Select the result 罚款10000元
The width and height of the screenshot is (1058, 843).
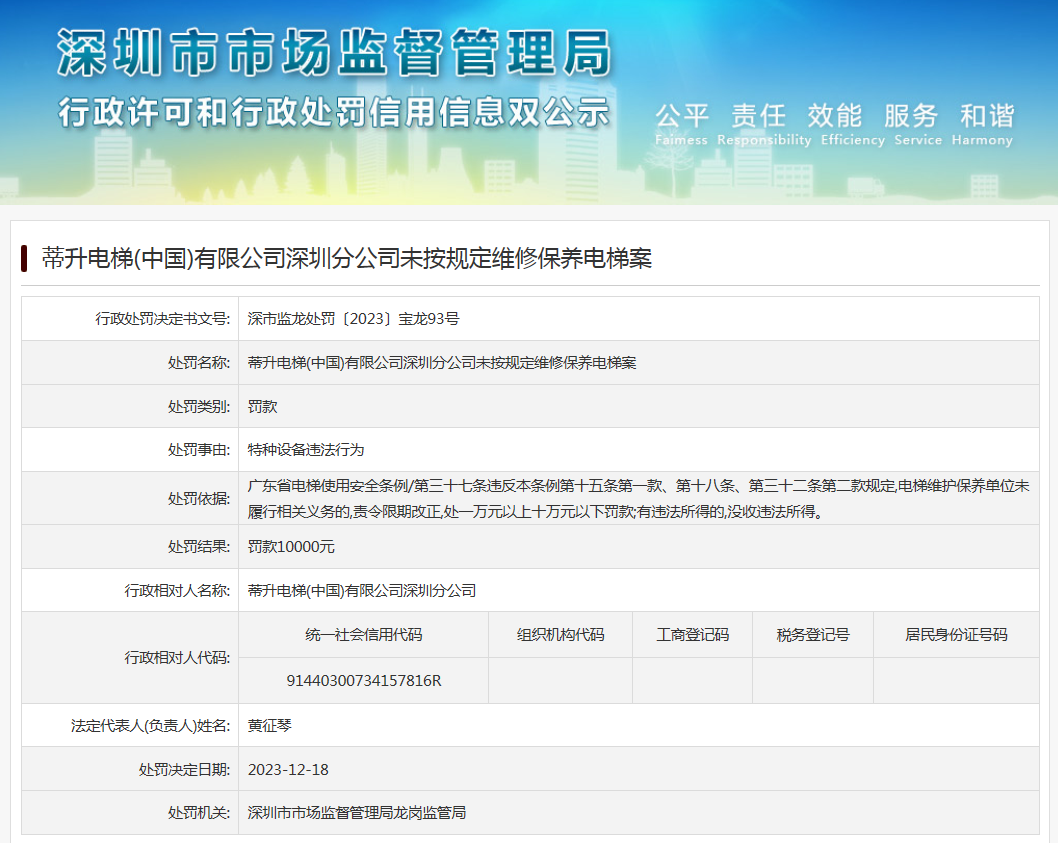point(291,547)
